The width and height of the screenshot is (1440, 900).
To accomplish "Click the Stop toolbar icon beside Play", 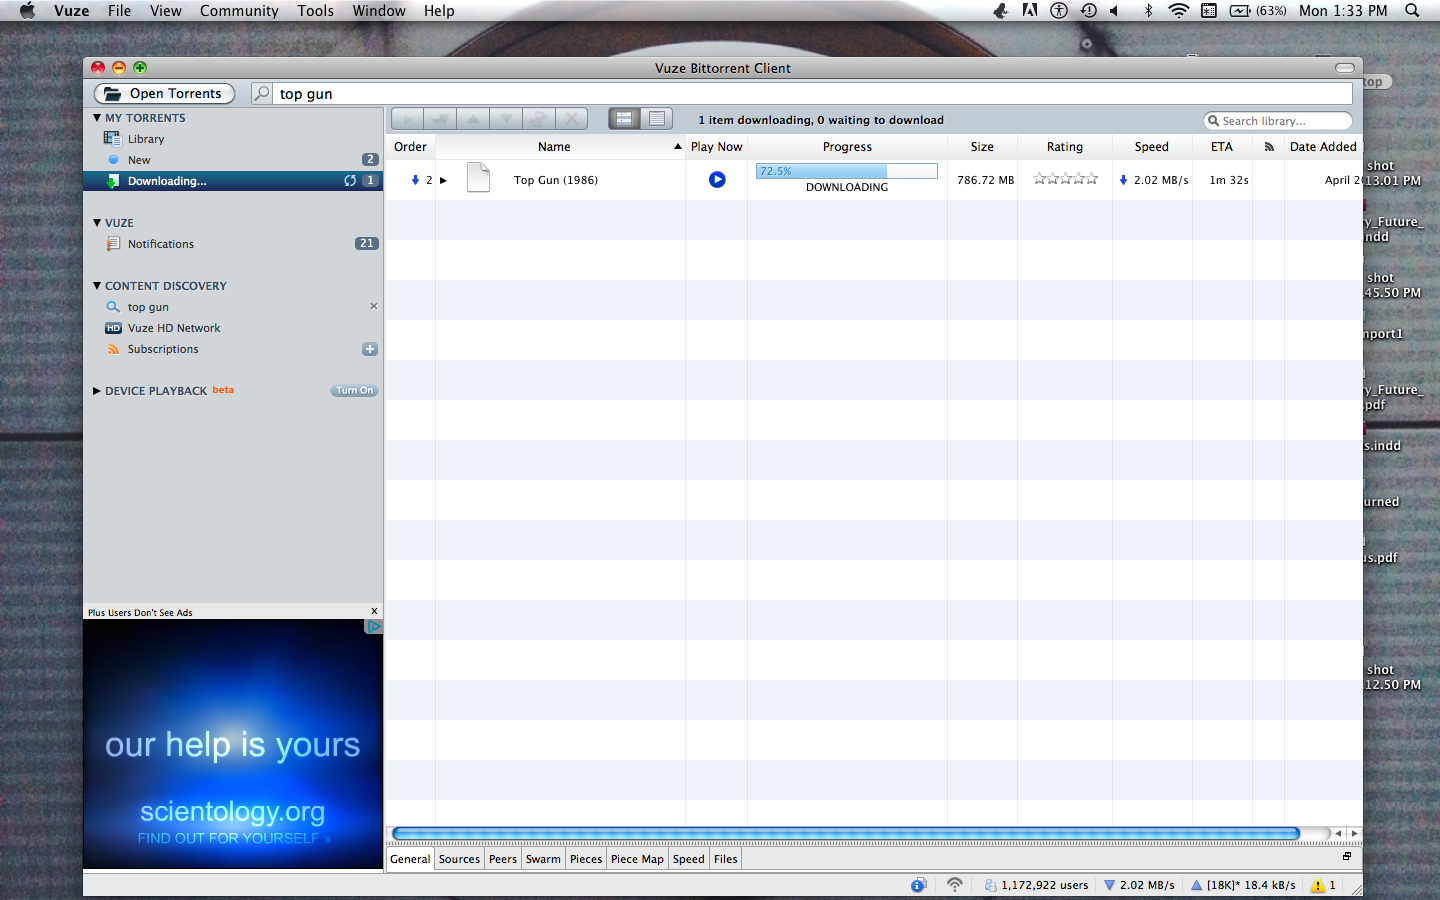I will click(x=440, y=119).
